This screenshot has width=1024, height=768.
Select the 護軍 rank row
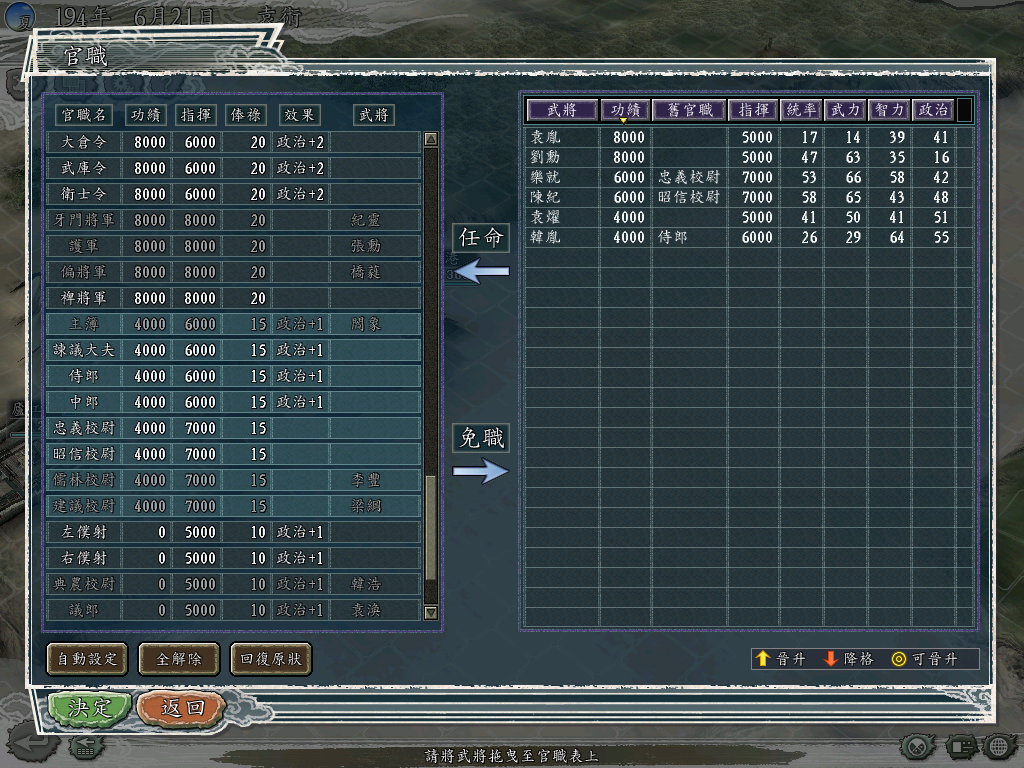point(233,246)
